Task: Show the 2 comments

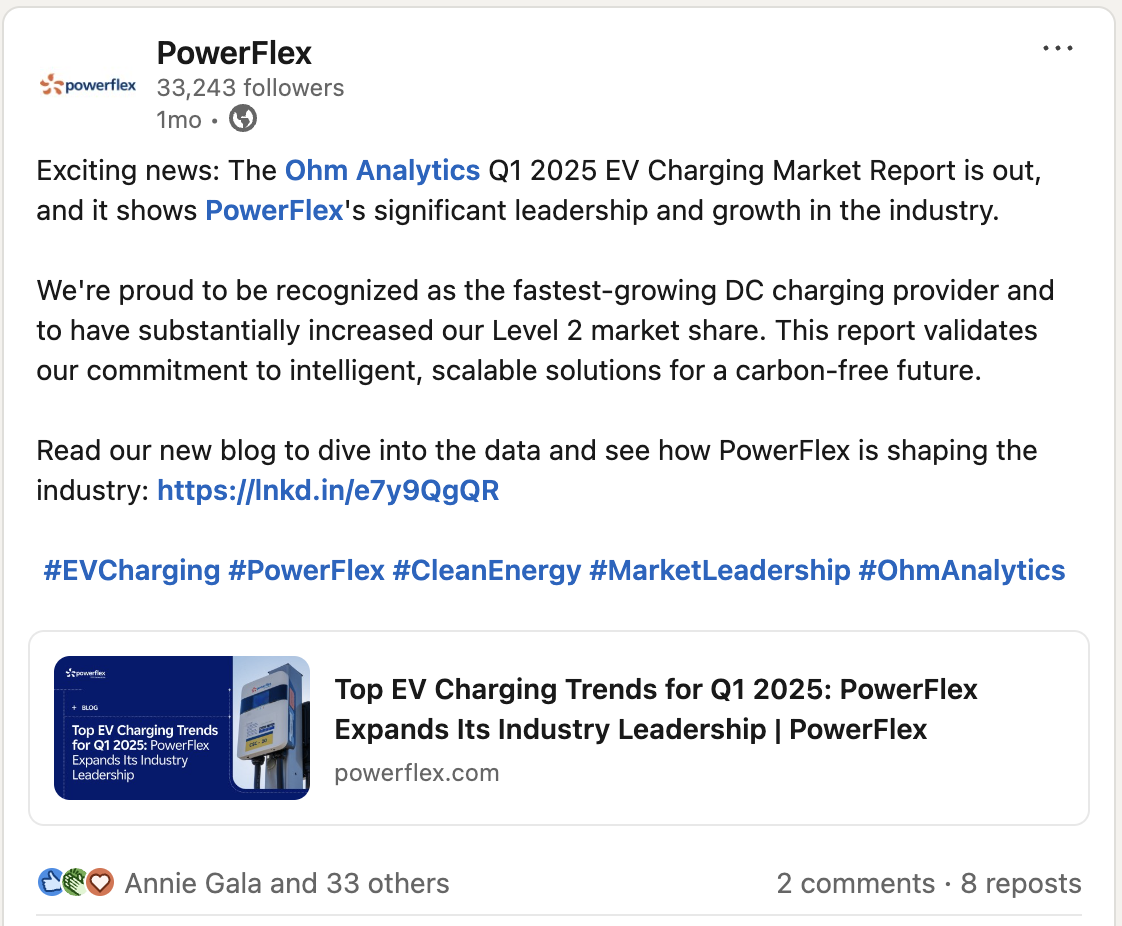Action: click(x=855, y=884)
